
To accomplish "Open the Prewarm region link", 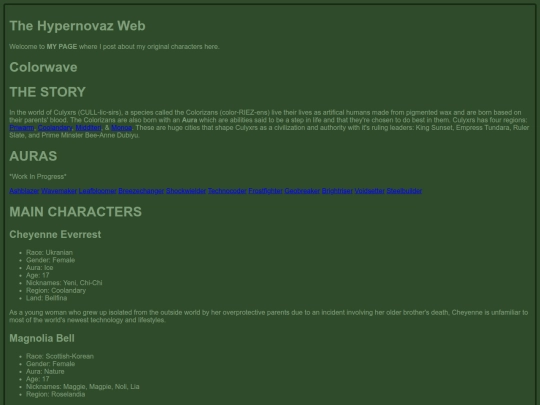I will [x=22, y=128].
